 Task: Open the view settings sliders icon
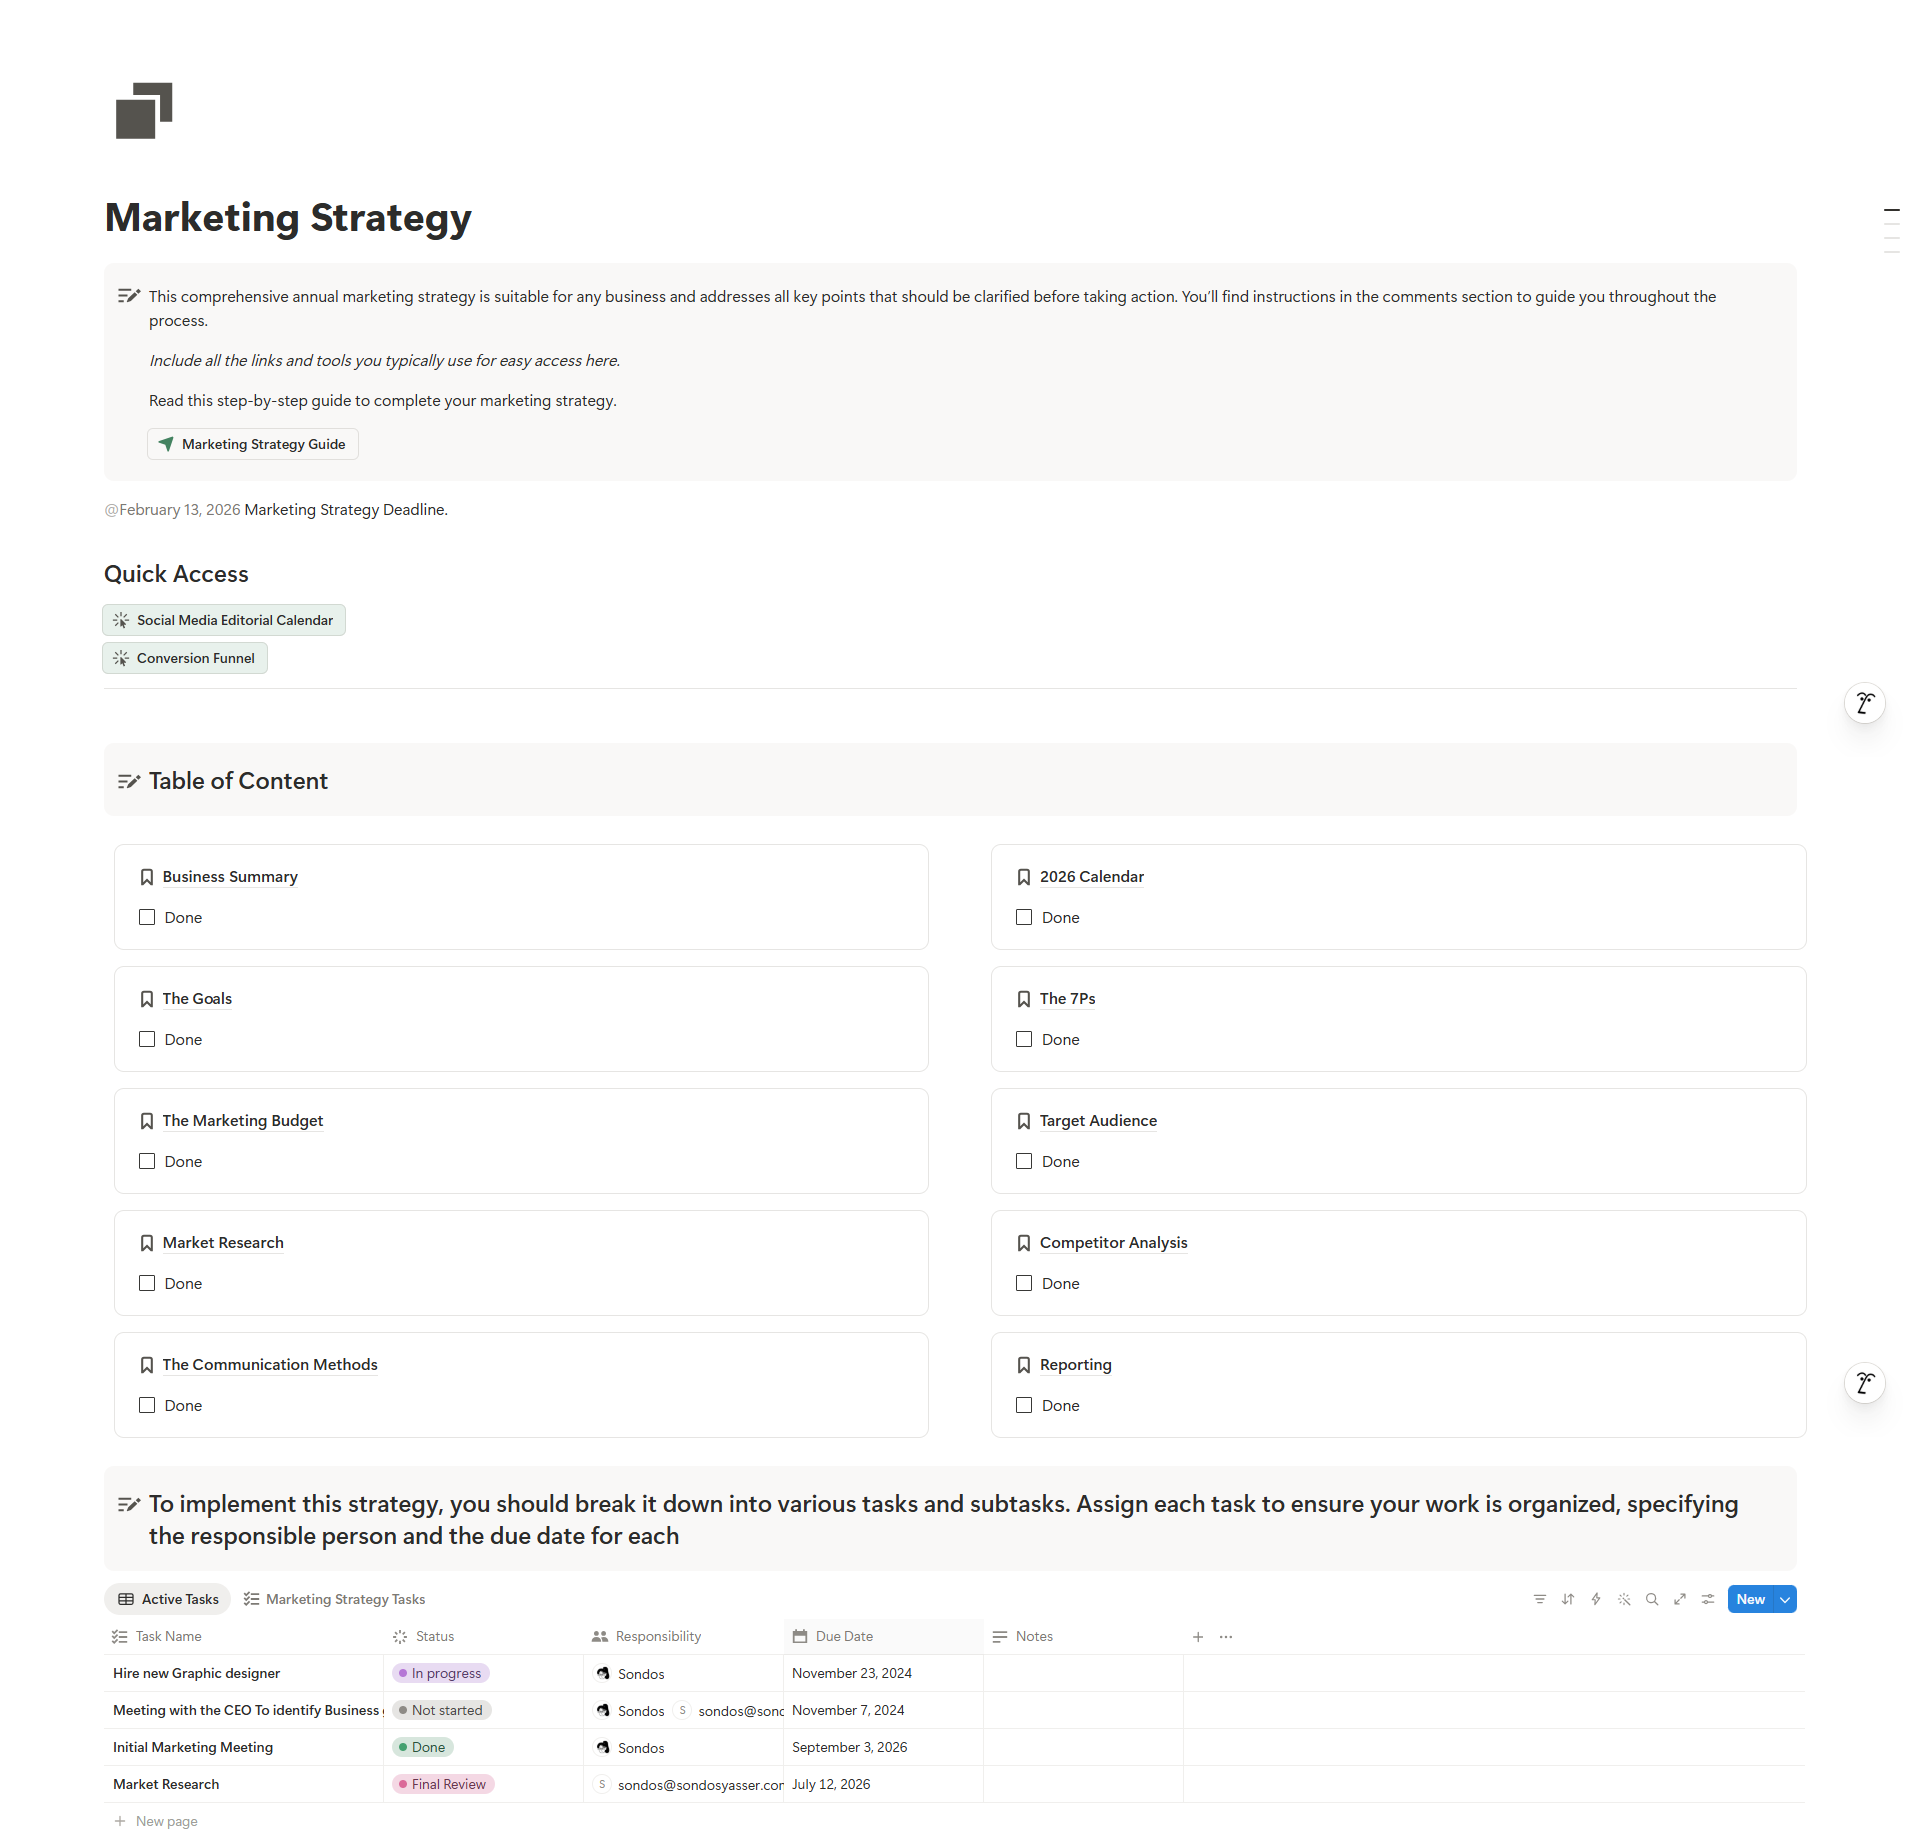(1708, 1599)
